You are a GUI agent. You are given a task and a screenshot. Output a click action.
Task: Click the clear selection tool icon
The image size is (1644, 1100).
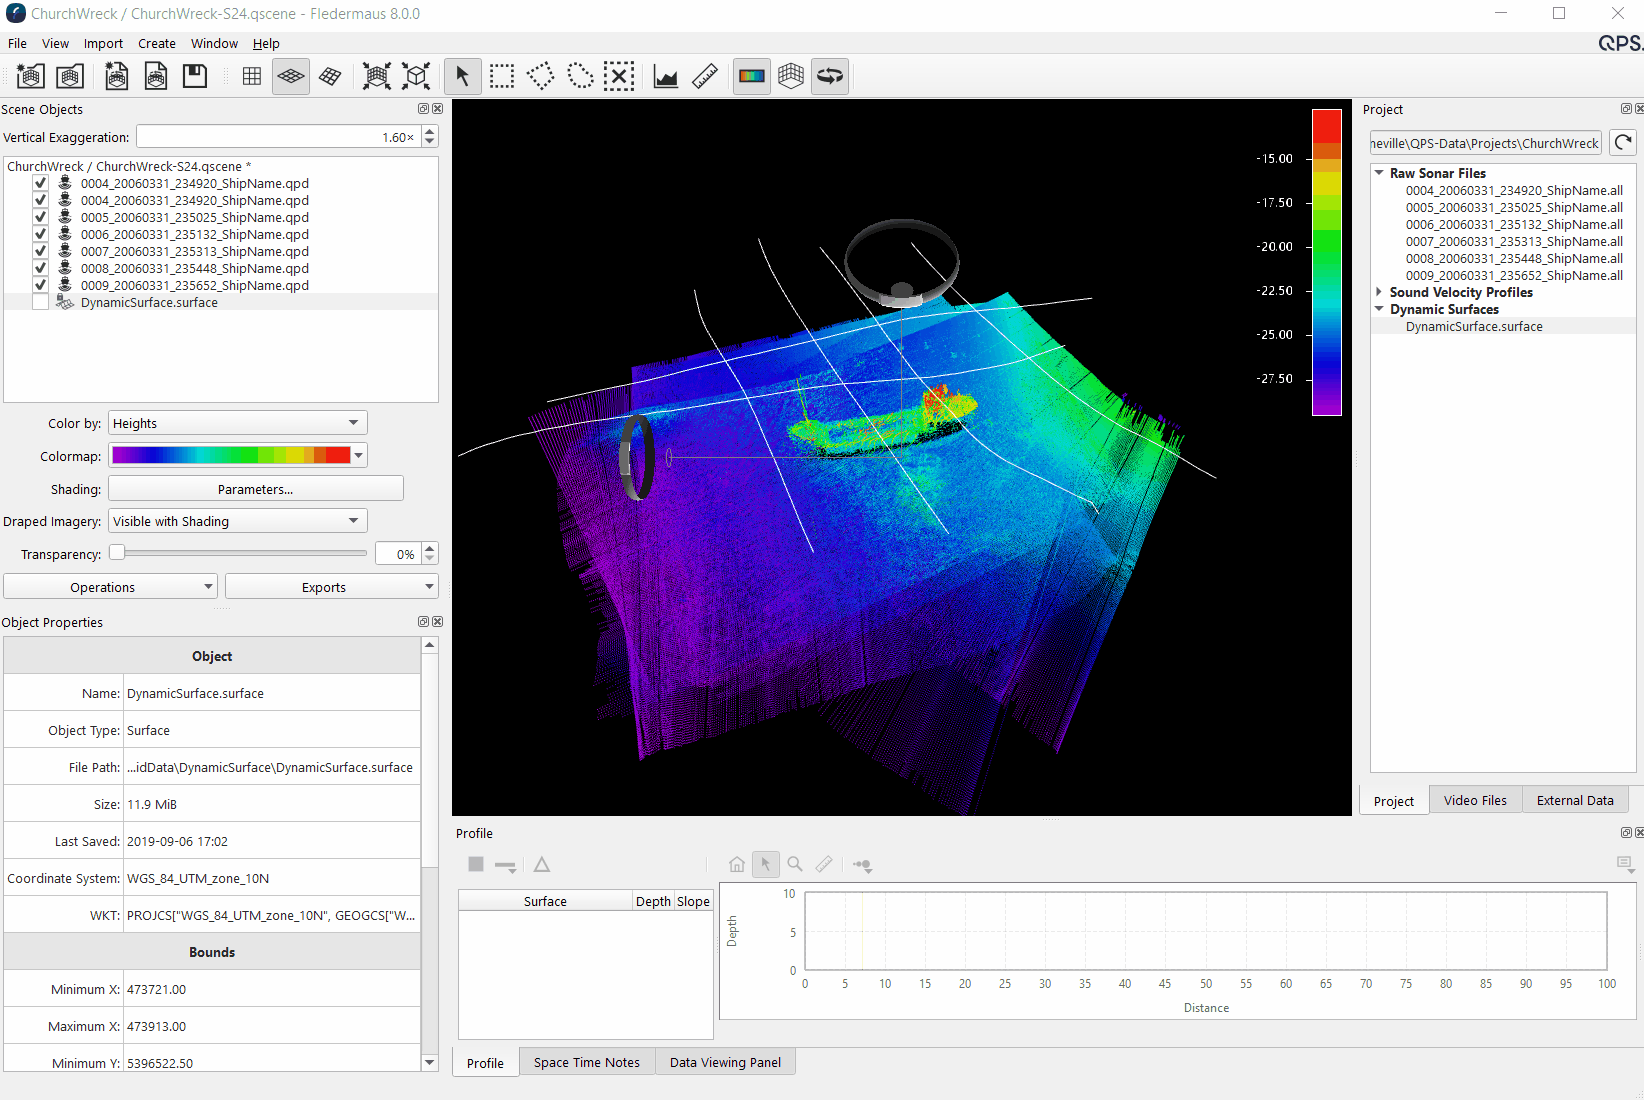tap(619, 76)
